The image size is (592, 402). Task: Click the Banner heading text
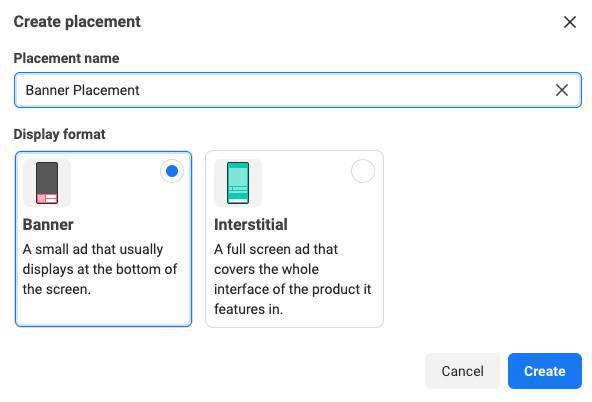(x=48, y=225)
